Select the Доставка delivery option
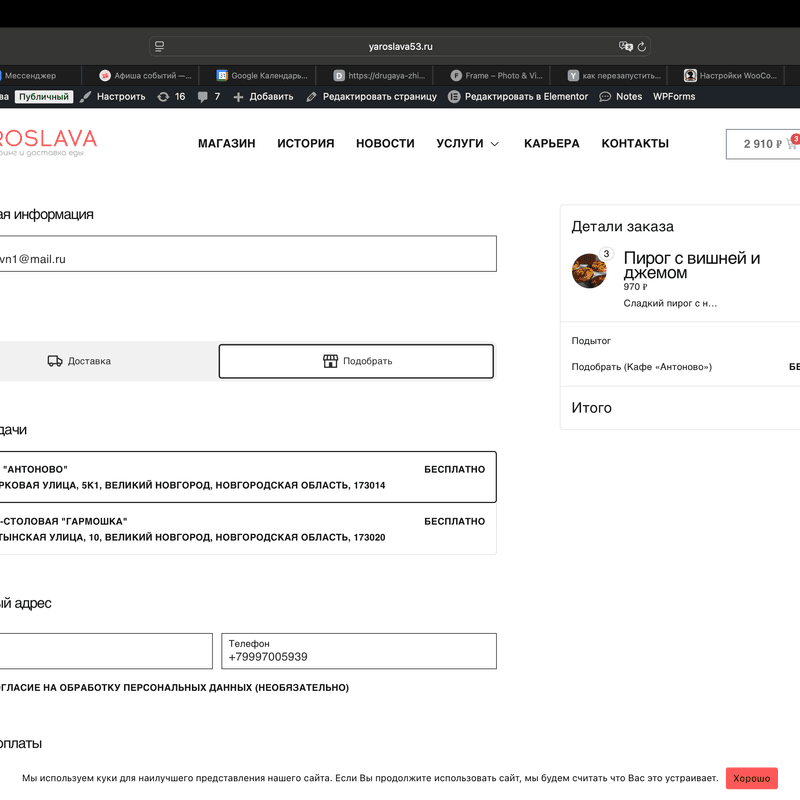 click(80, 361)
